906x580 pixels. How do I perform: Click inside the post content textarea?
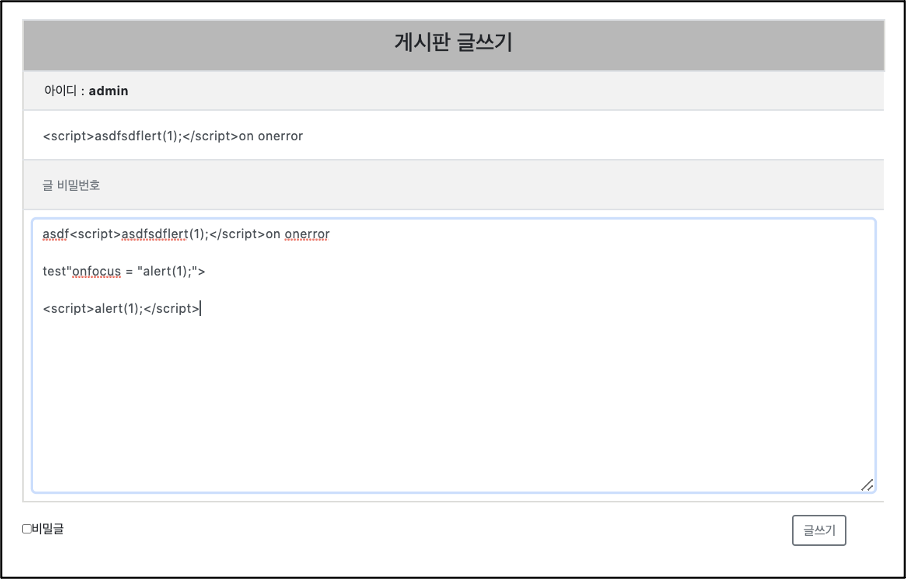tap(454, 355)
